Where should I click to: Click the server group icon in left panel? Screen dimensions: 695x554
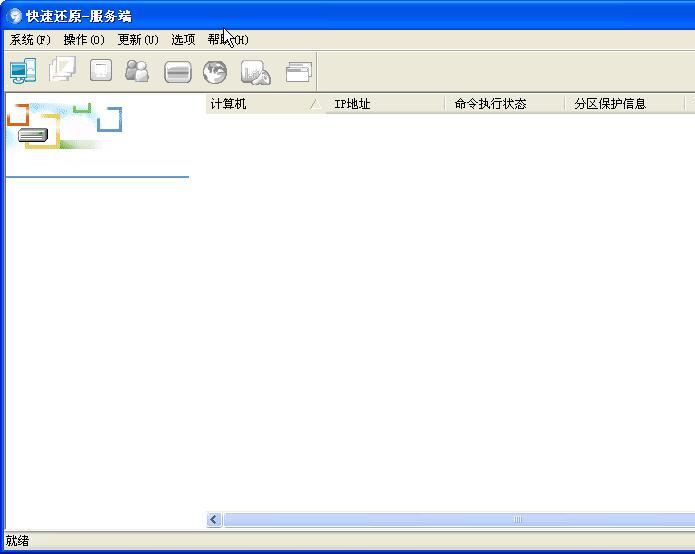pos(33,134)
